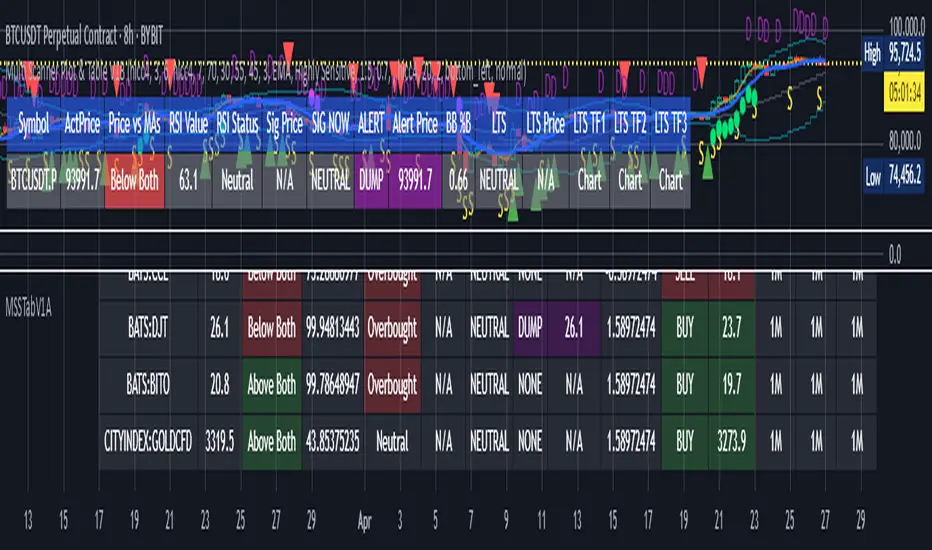Select the BTCUSDT.P symbol cell
This screenshot has height=550, width=932.
click(x=33, y=182)
